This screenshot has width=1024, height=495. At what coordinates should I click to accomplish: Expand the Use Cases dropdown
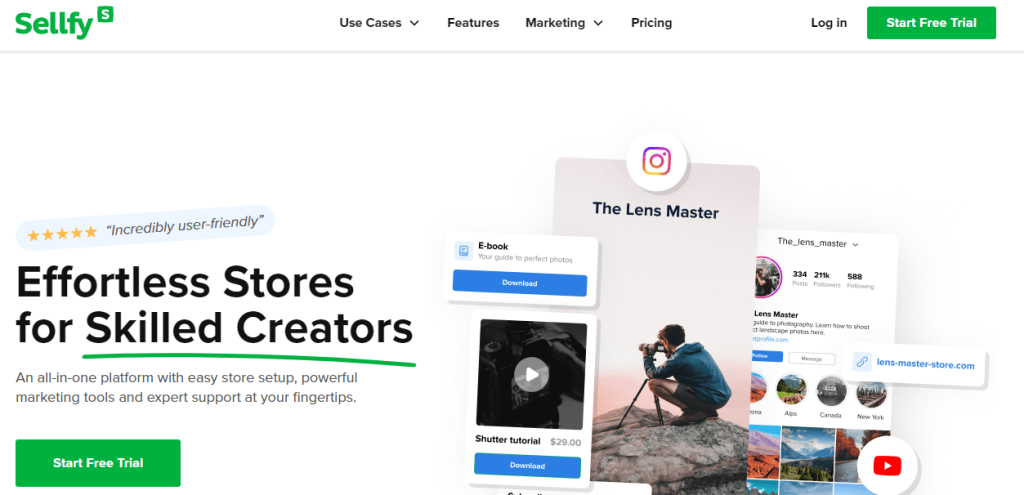pyautogui.click(x=379, y=23)
